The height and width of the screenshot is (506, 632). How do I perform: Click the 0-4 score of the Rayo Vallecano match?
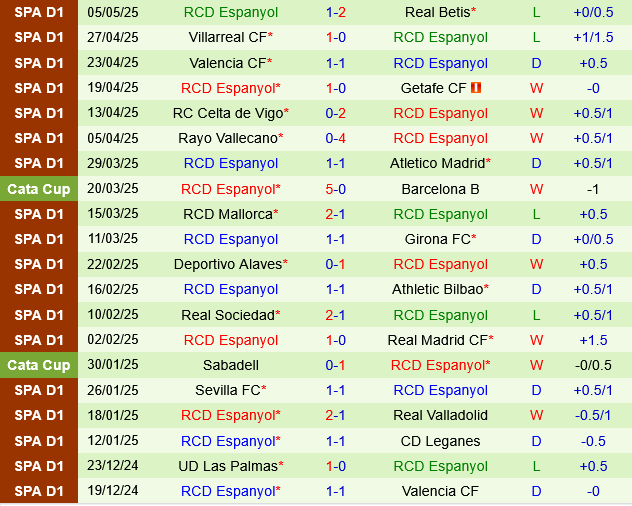tap(336, 138)
